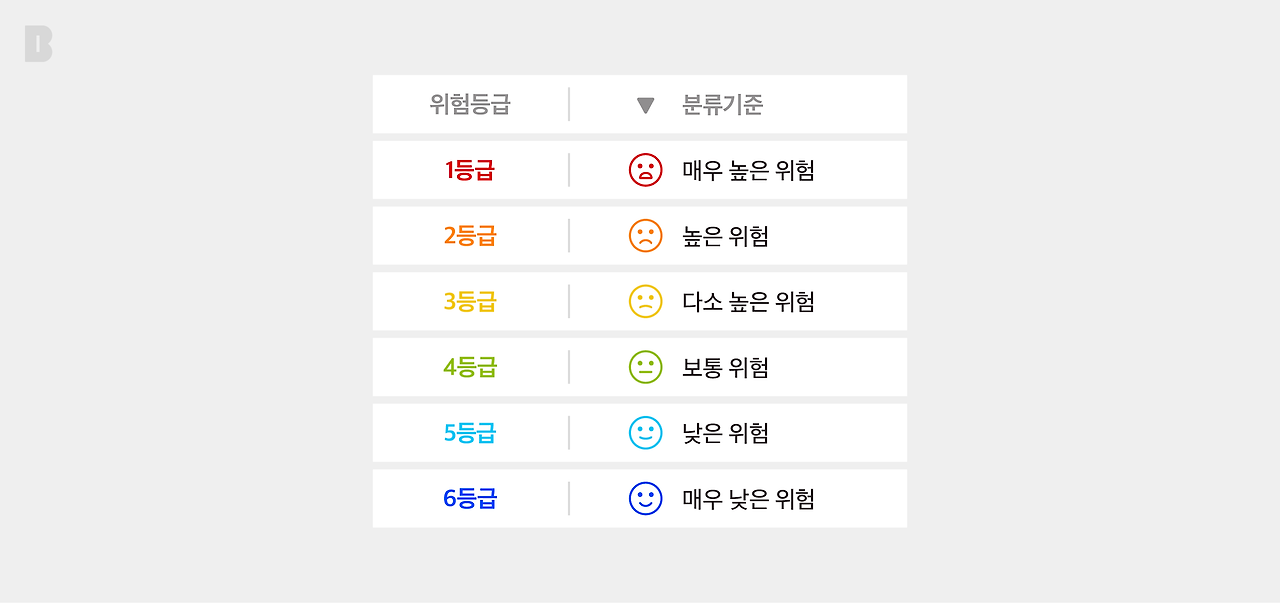Select the 위험등급 column header

click(x=470, y=104)
